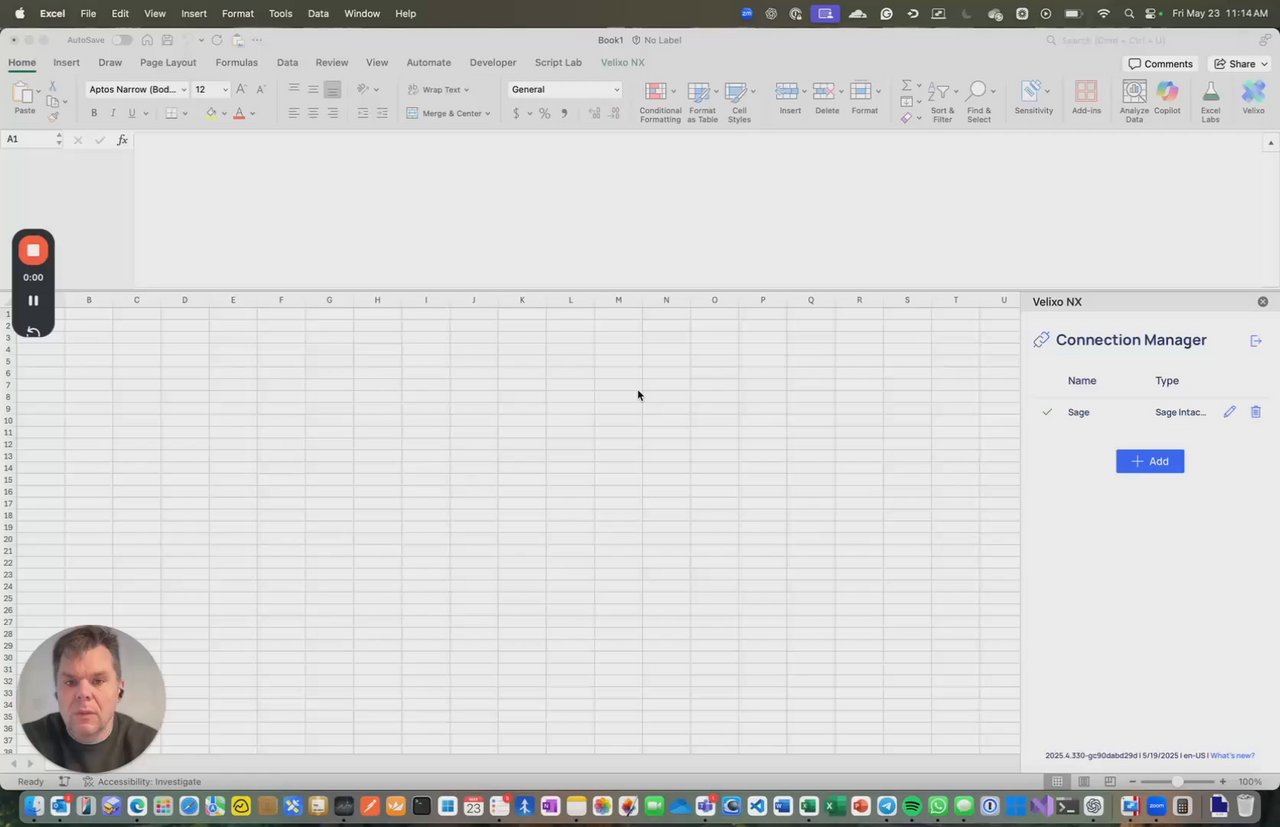Expand the Merge & Center dropdown arrow

point(488,114)
